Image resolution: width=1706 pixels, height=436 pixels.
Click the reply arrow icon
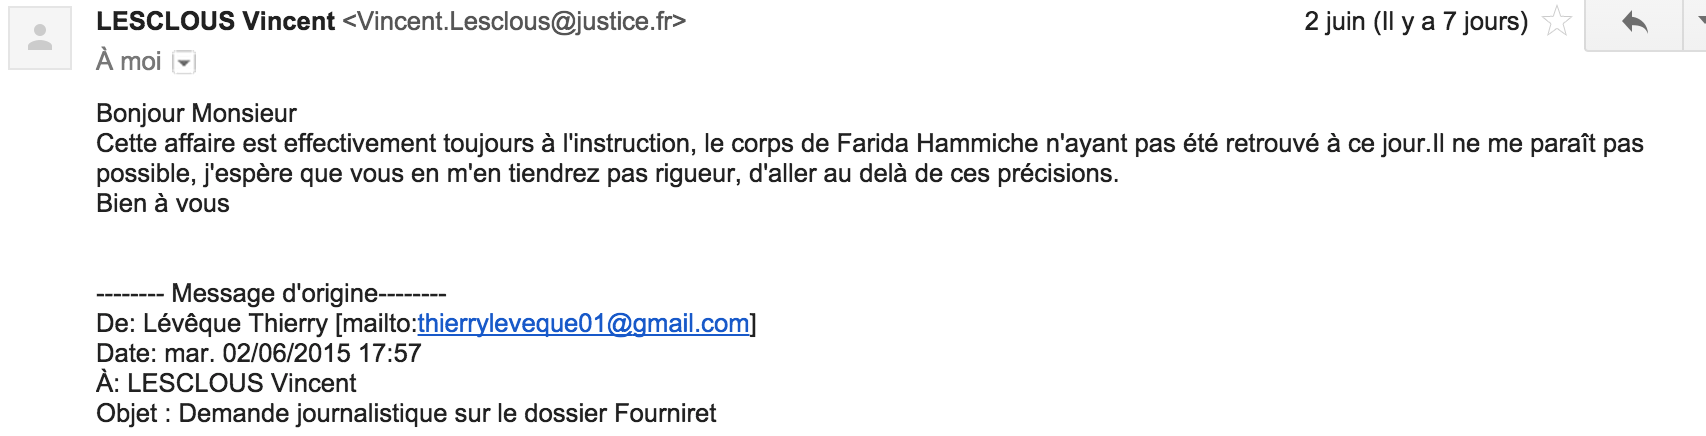(1634, 22)
